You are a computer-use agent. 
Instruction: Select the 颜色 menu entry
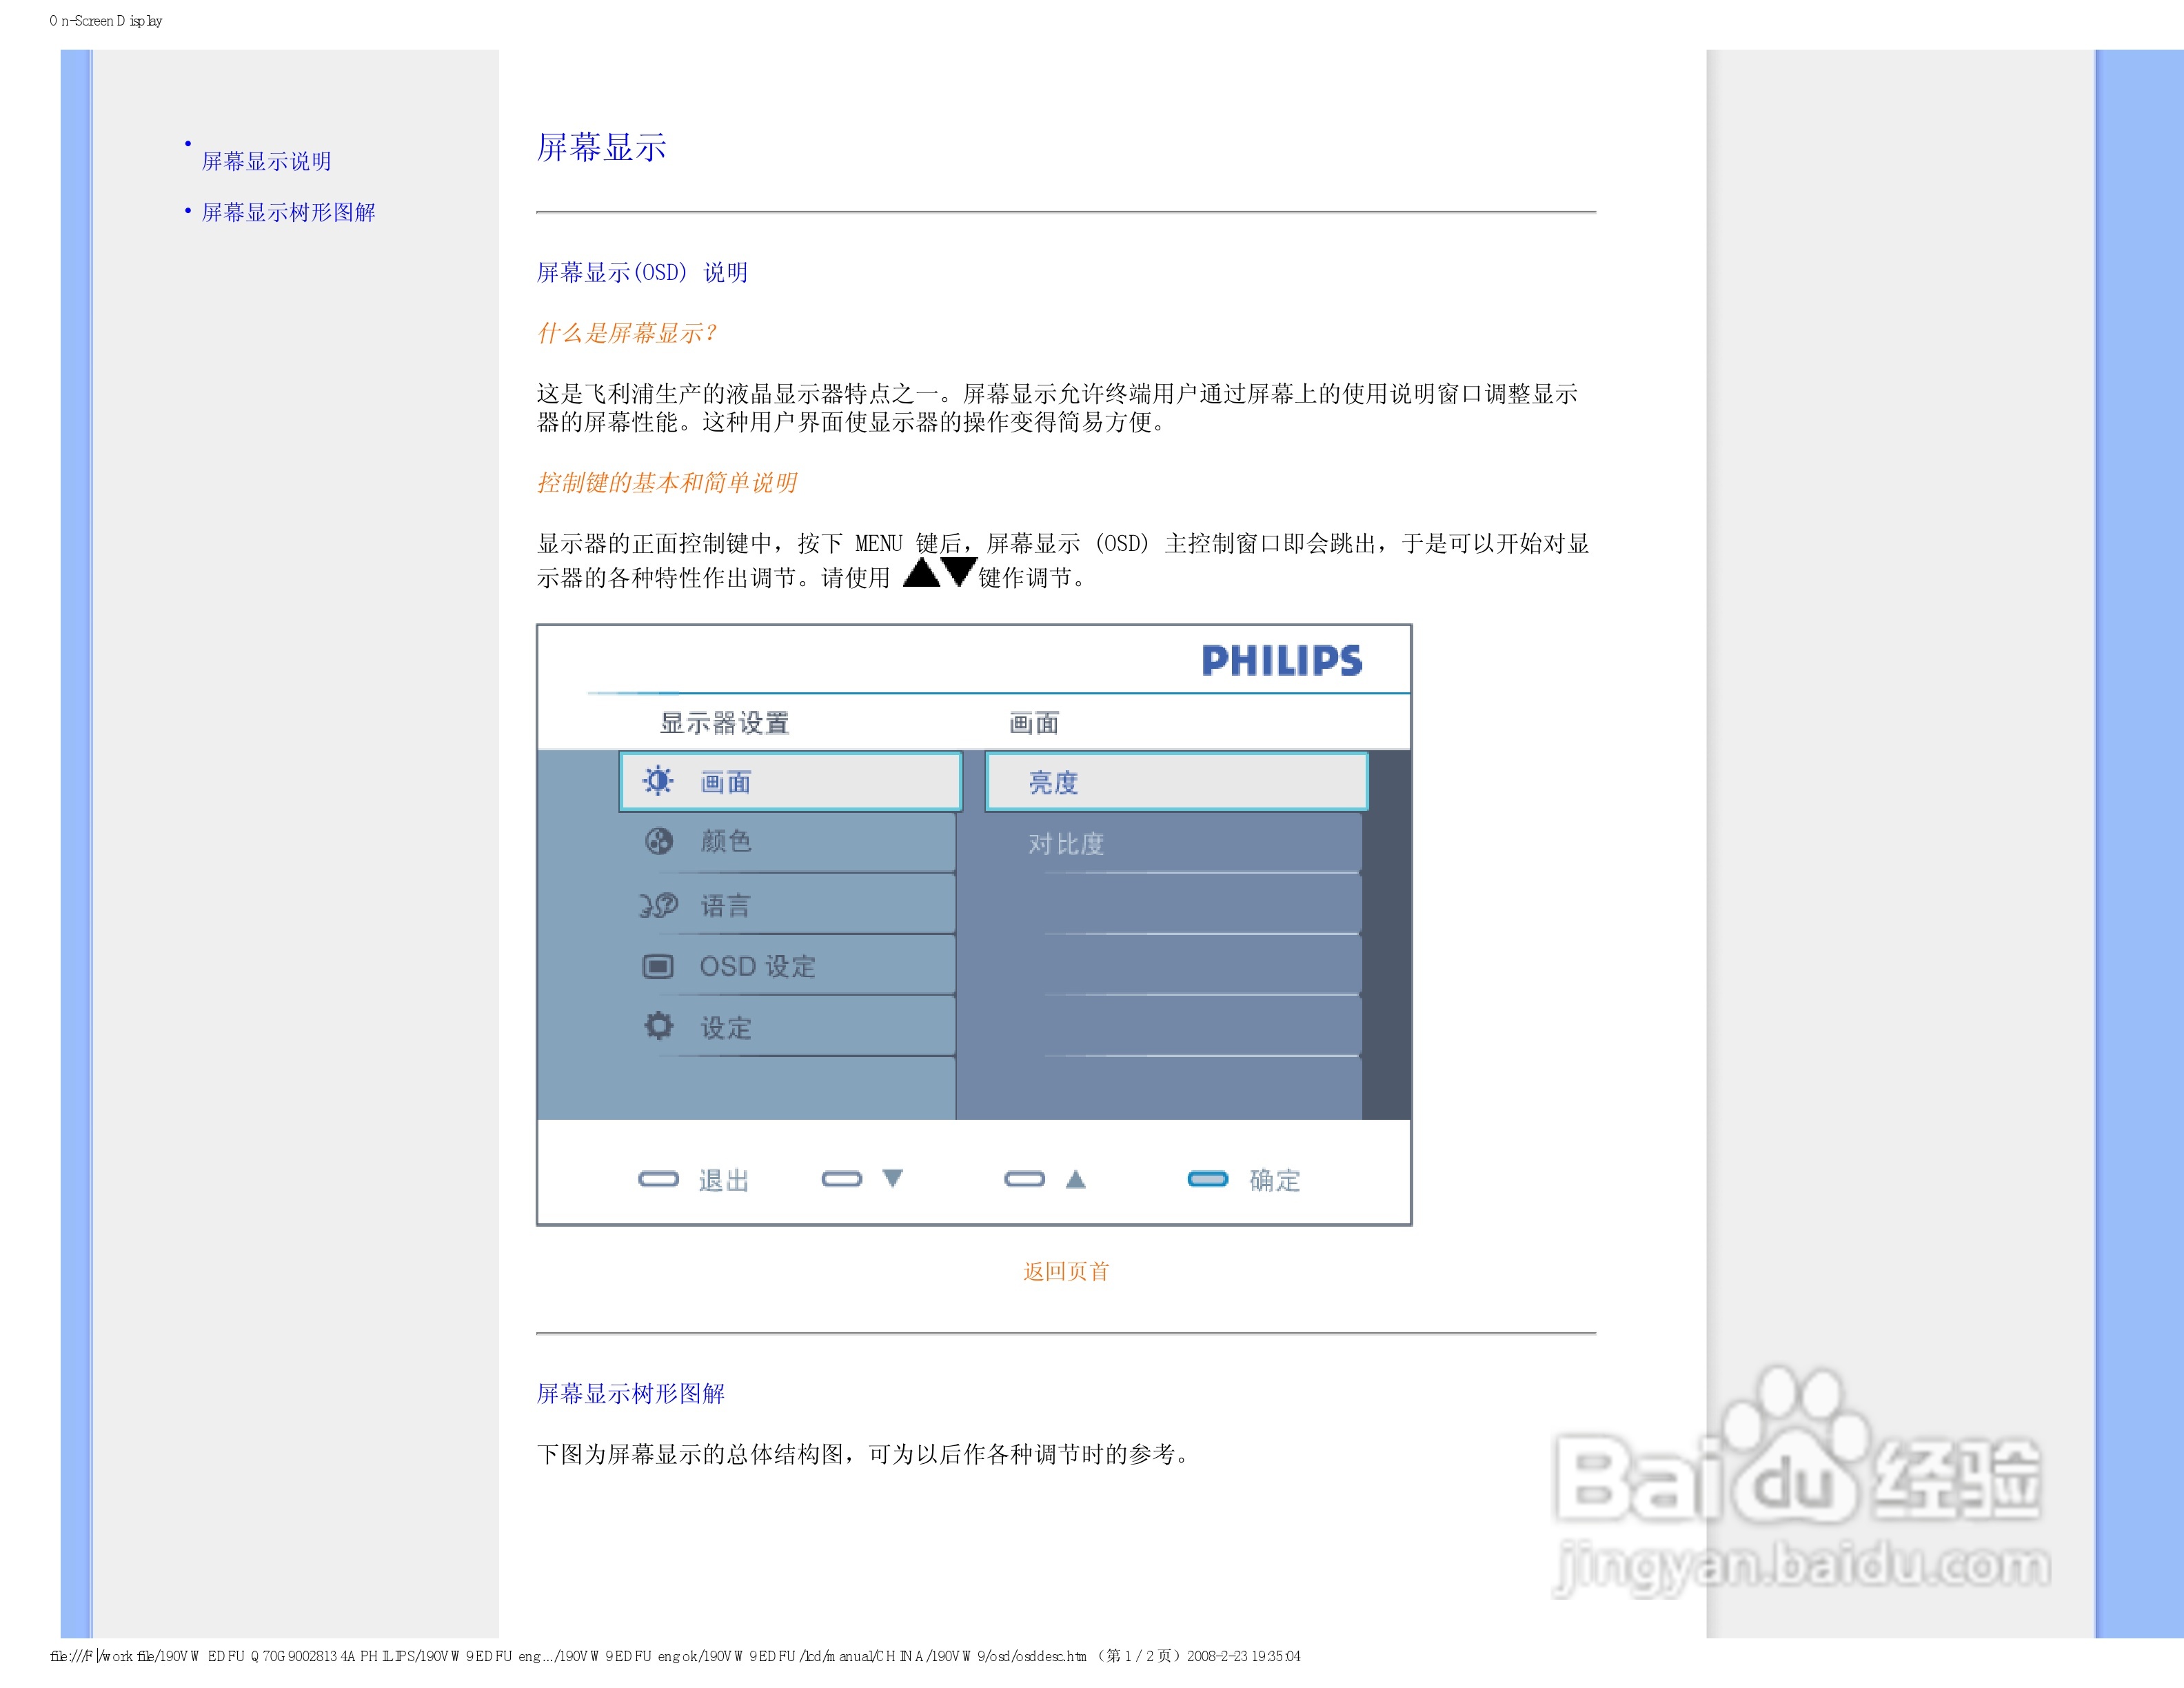click(726, 841)
